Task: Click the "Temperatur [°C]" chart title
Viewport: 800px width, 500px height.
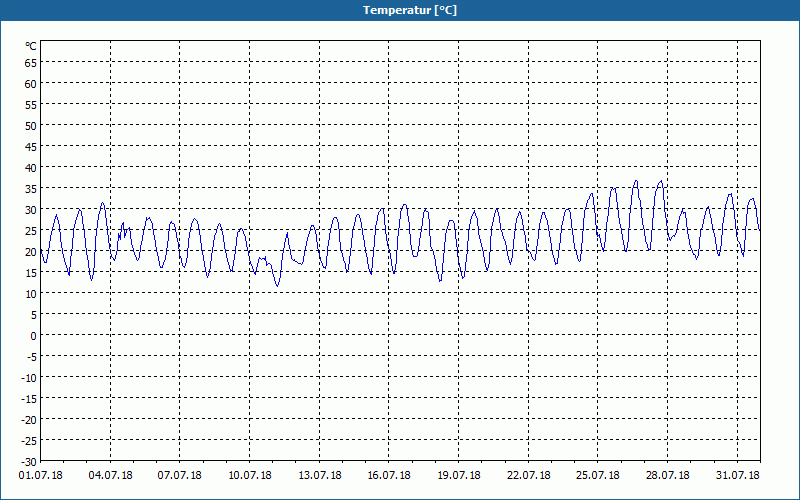Action: (399, 10)
